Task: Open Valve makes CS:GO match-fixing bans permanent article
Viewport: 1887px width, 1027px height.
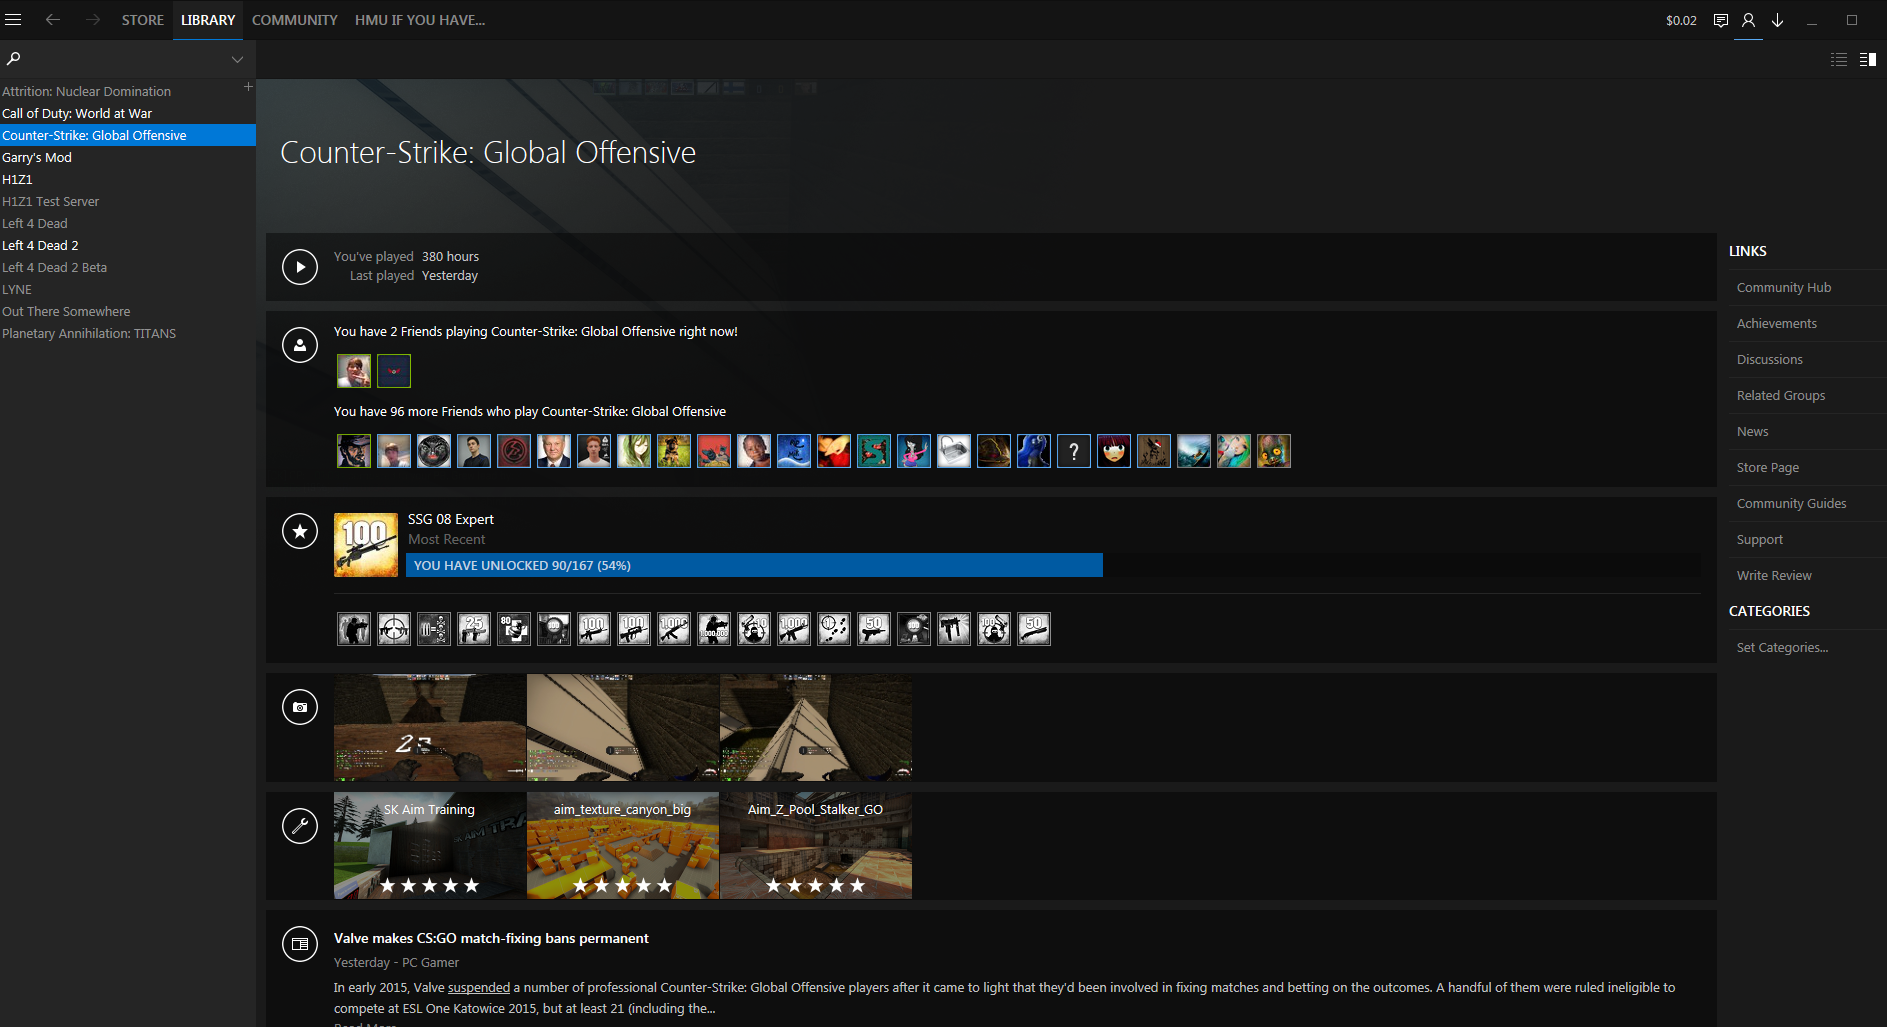Action: 491,938
